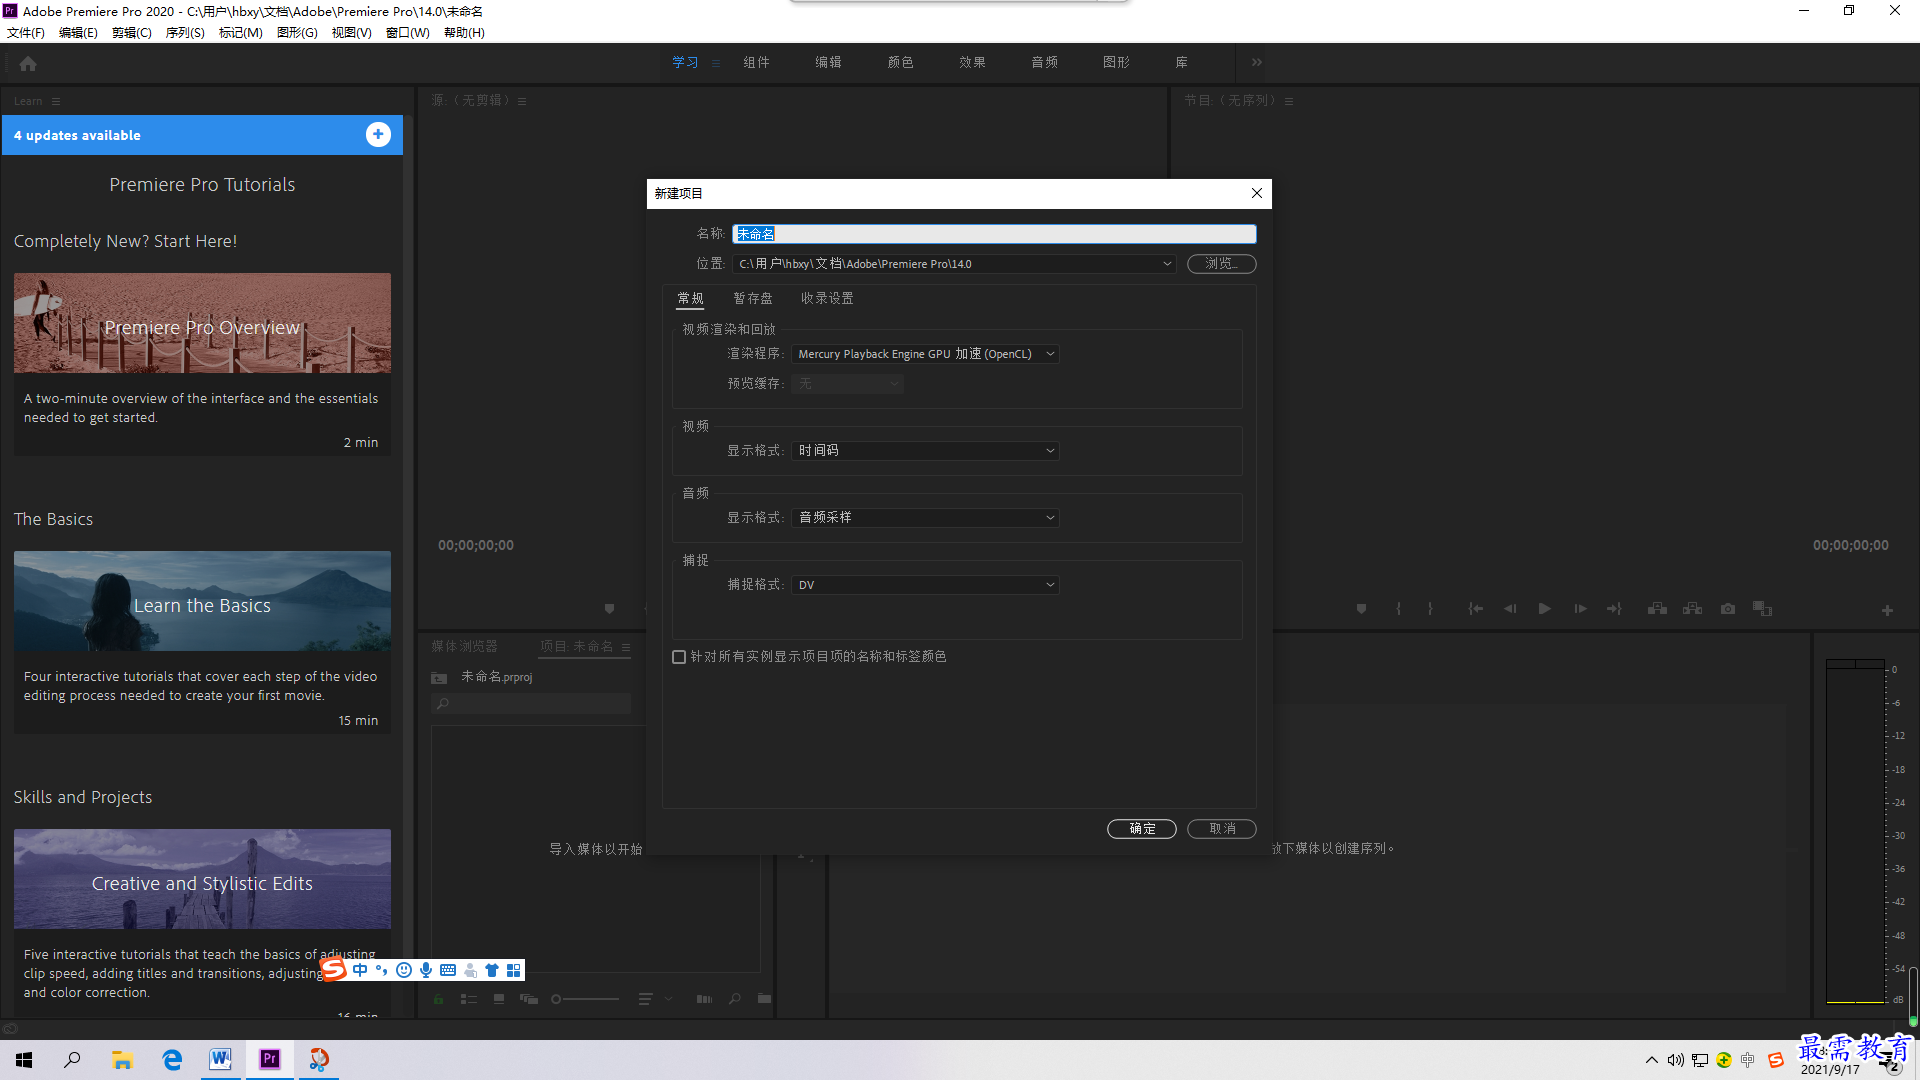Click the 未命名 project name input field
This screenshot has height=1080, width=1920.
993,233
